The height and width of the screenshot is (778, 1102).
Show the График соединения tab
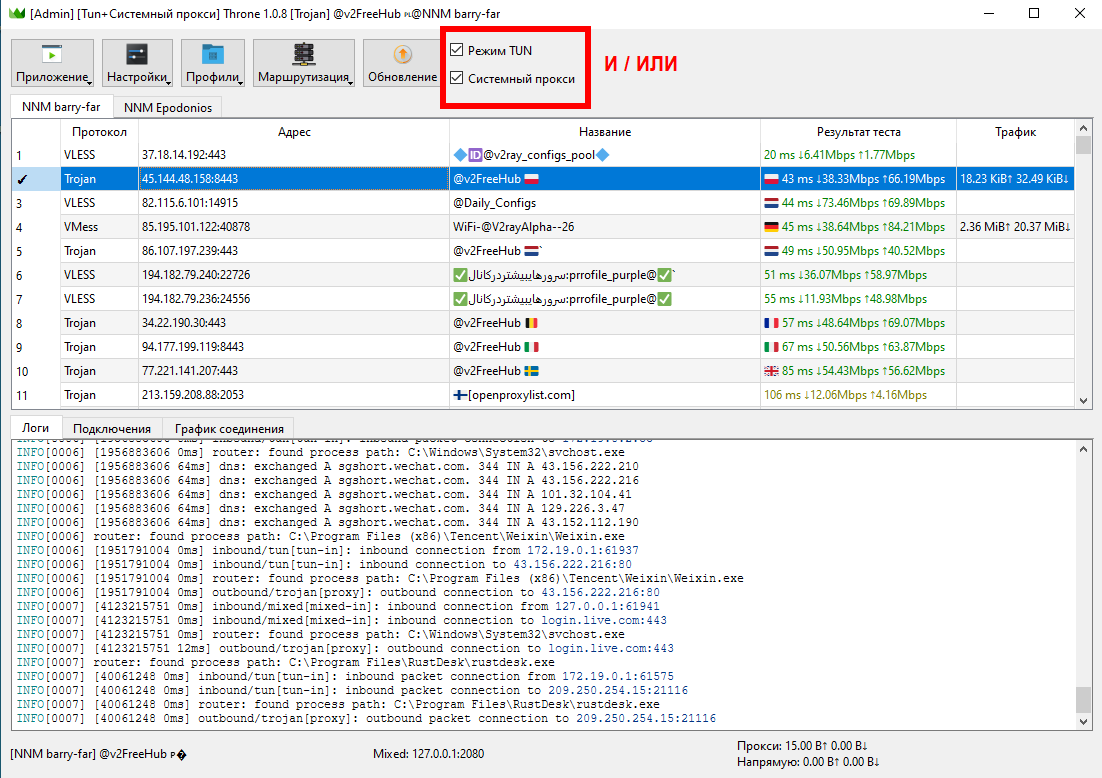(x=229, y=429)
